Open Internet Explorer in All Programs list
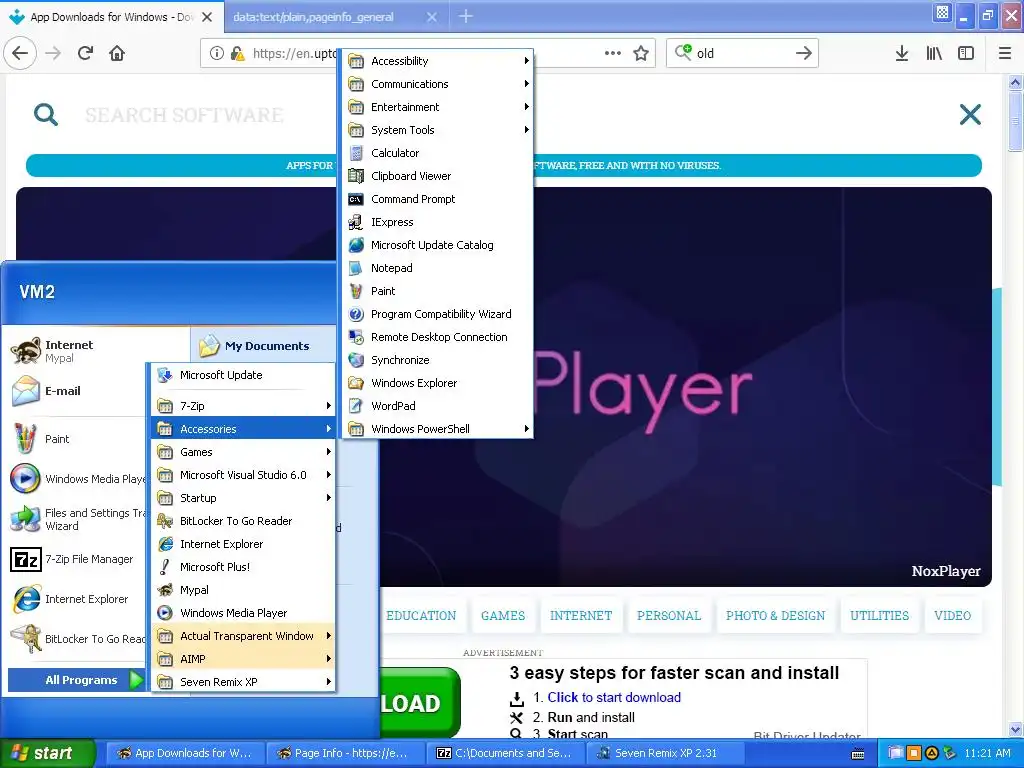 click(x=244, y=543)
